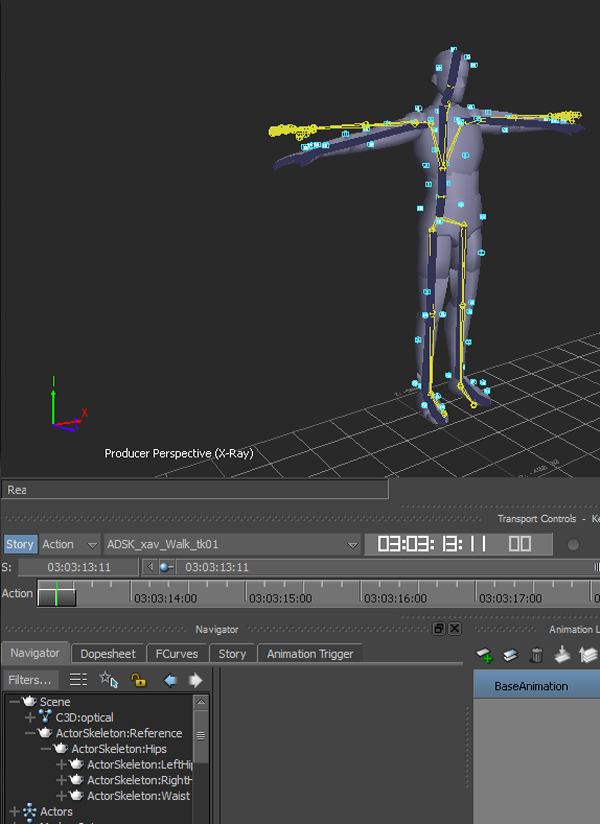The image size is (600, 824).
Task: Expand the ActorSkeleton:LeftHip node
Action: [61, 764]
